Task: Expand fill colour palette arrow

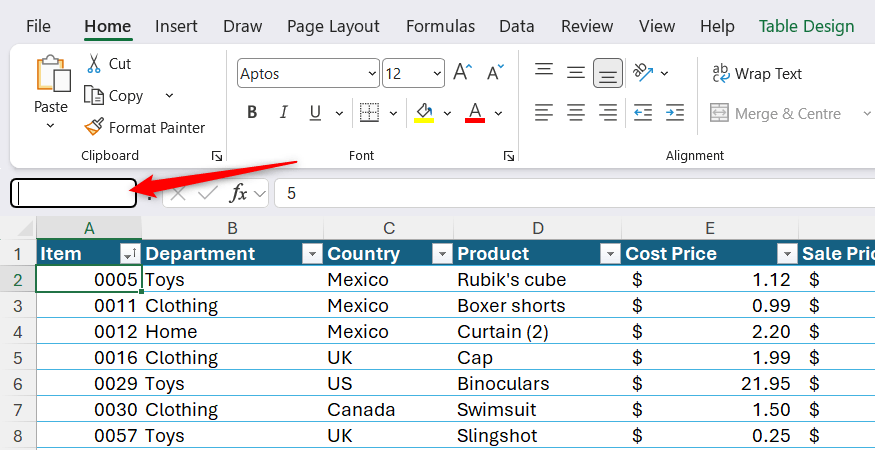Action: (x=447, y=113)
